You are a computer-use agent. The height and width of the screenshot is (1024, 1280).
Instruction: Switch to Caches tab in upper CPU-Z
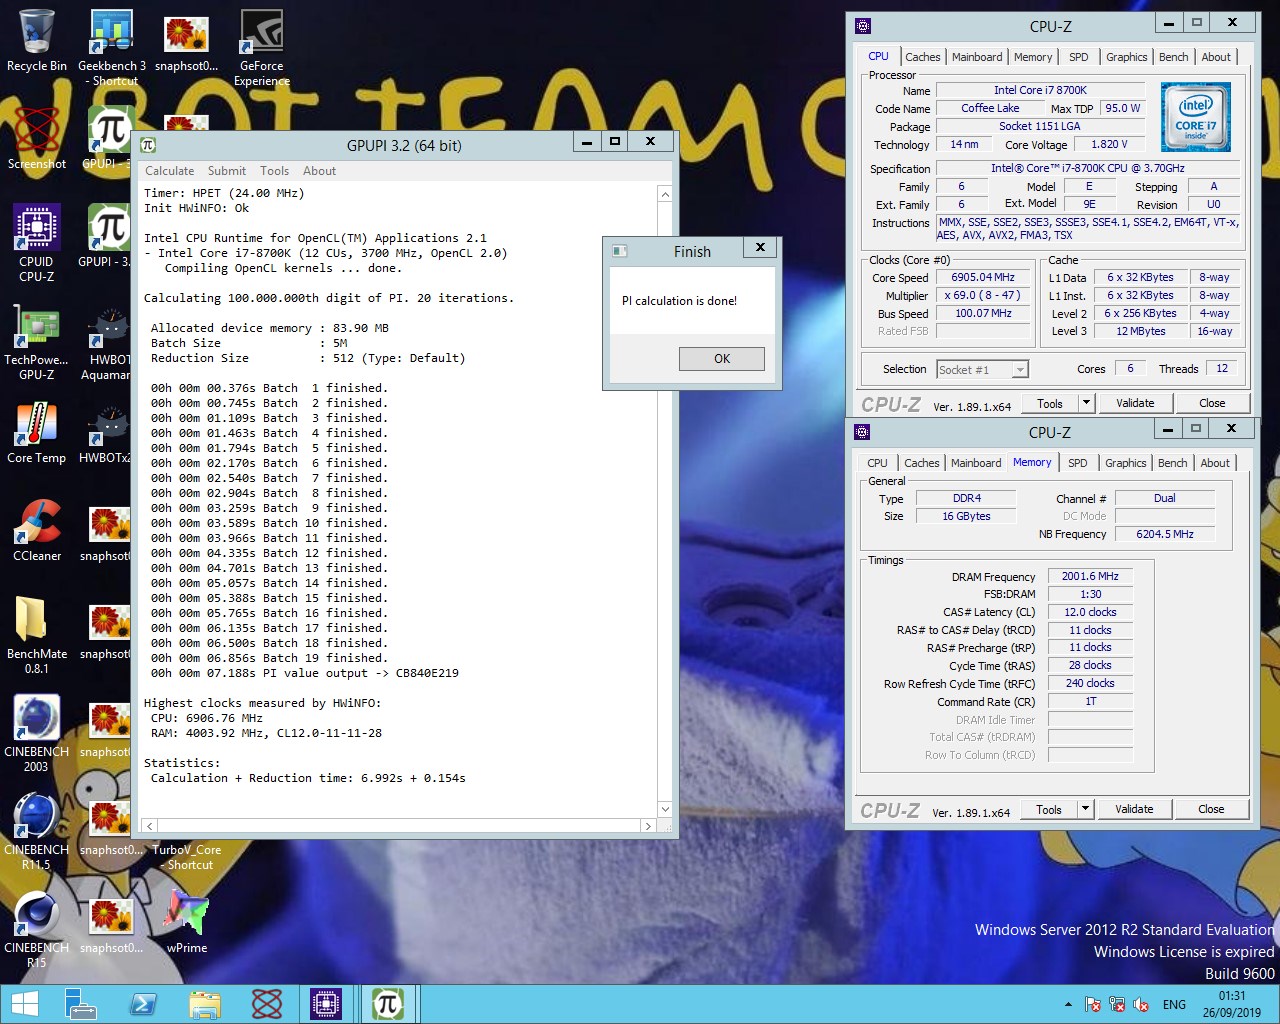[922, 57]
